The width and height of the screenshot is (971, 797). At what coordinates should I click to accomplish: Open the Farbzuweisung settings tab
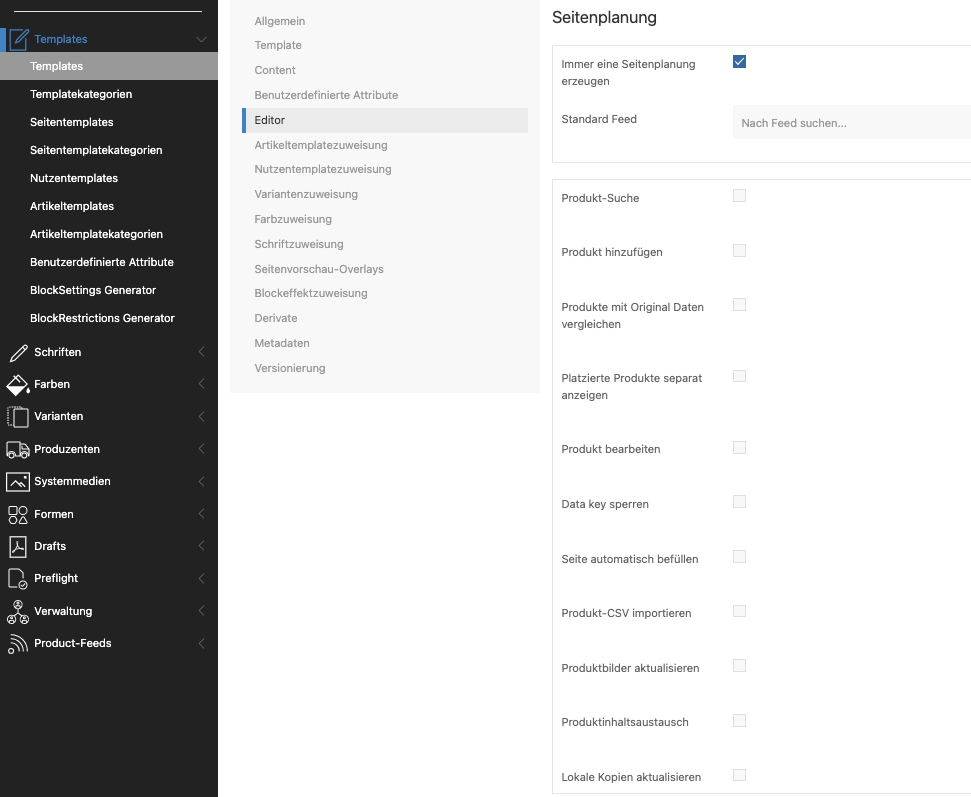[x=293, y=219]
